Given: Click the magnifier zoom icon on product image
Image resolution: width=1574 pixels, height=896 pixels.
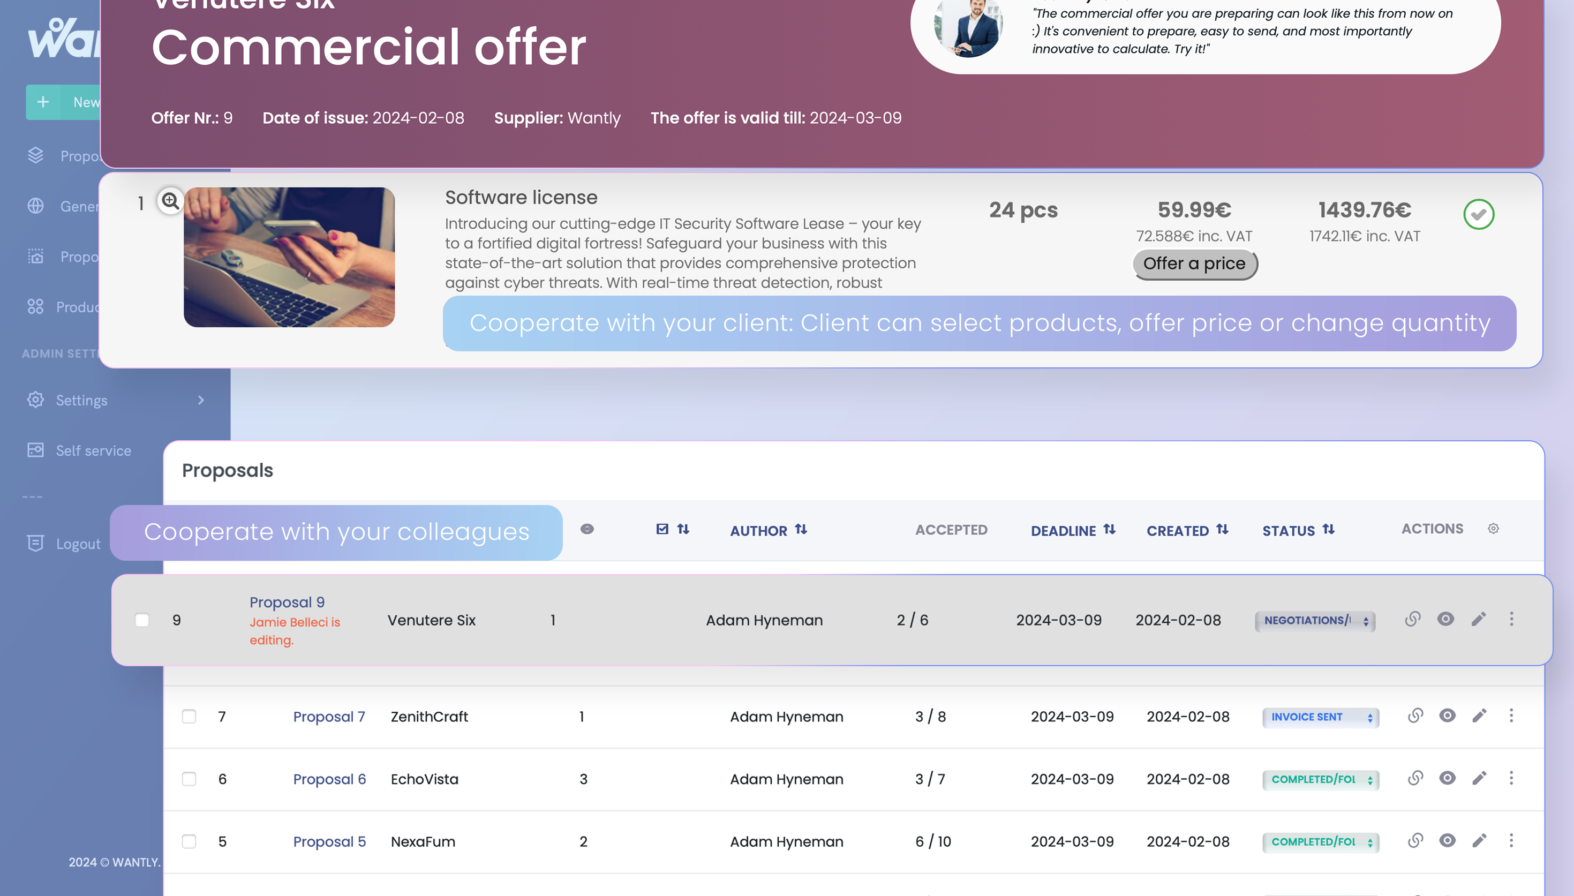Looking at the screenshot, I should coord(171,201).
